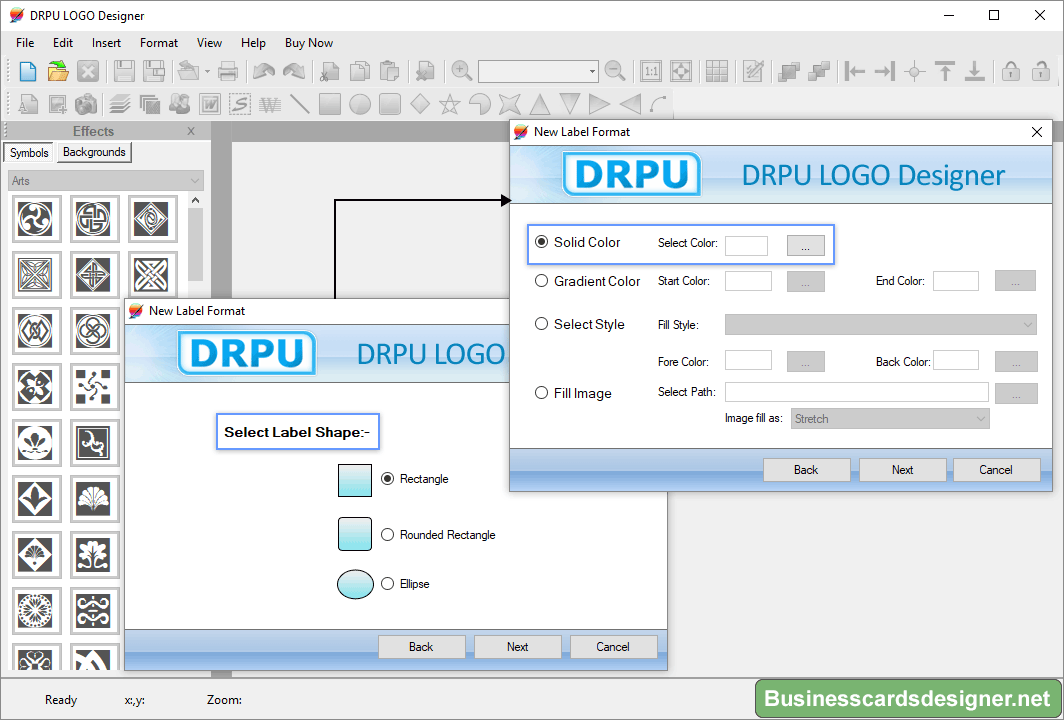Select the arc drawing tool
This screenshot has height=720, width=1064.
(x=658, y=104)
